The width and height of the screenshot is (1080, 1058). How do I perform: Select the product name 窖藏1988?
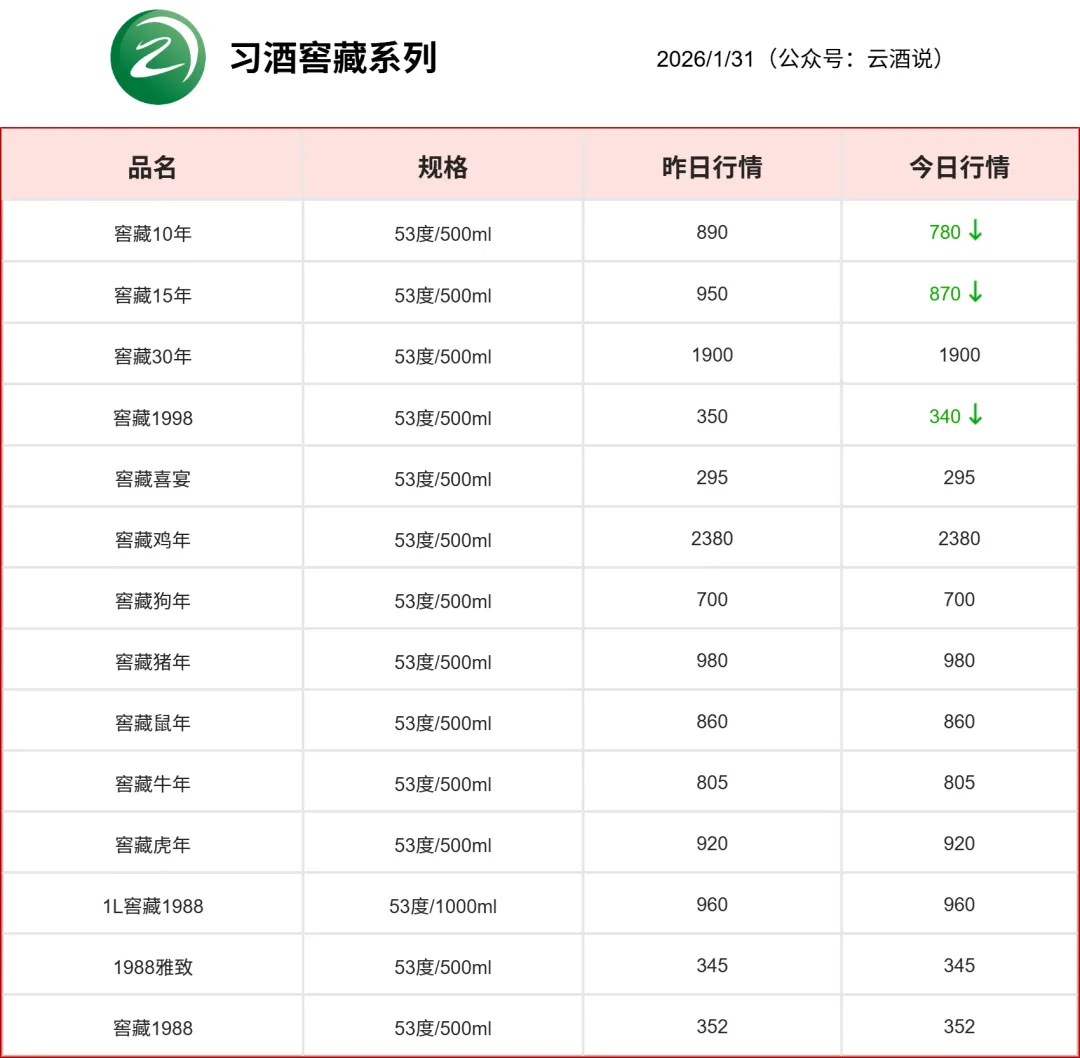(152, 1028)
